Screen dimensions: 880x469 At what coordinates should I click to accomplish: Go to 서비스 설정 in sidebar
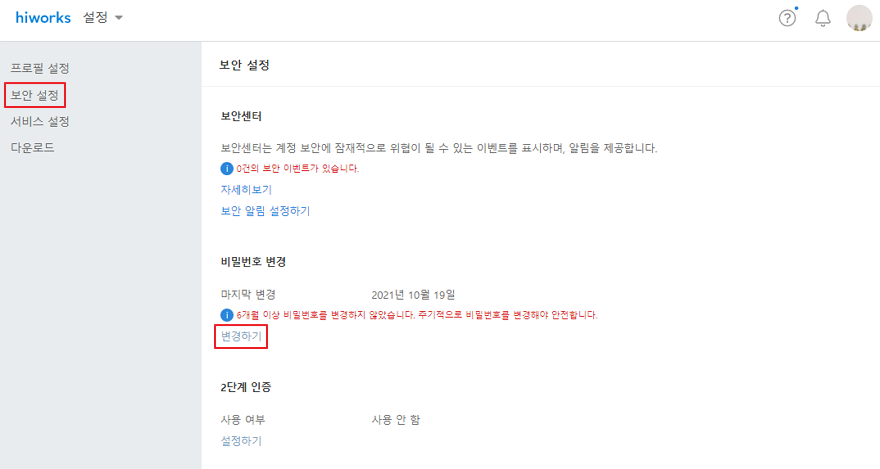[x=40, y=121]
